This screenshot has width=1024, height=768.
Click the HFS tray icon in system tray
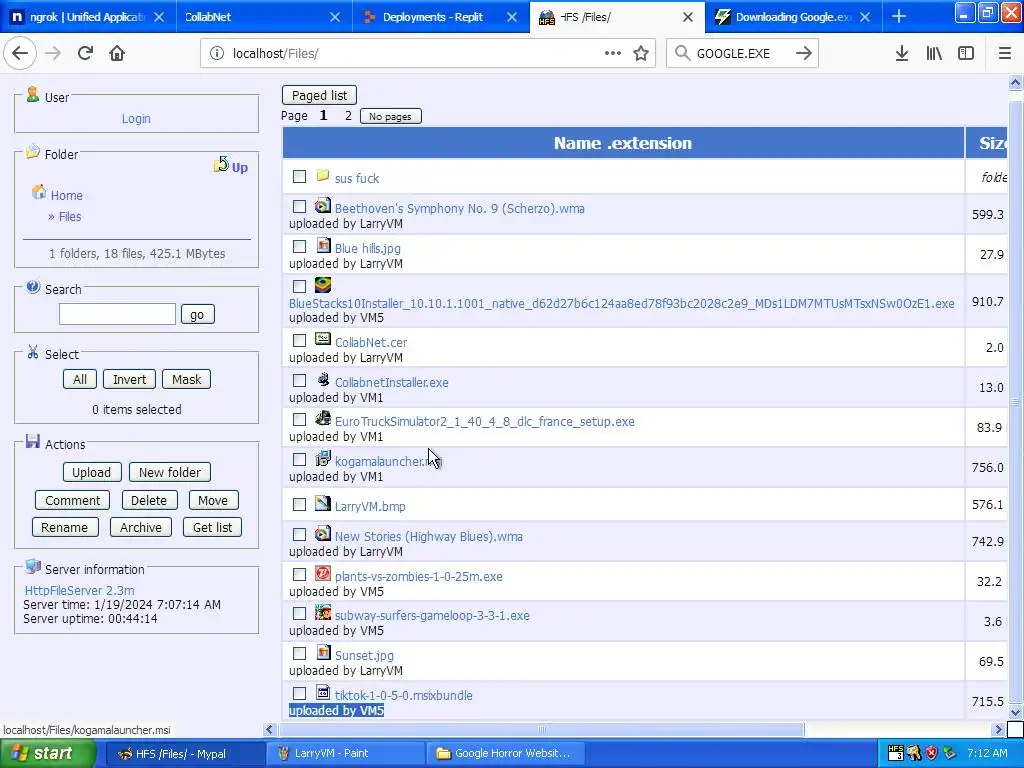(x=896, y=753)
